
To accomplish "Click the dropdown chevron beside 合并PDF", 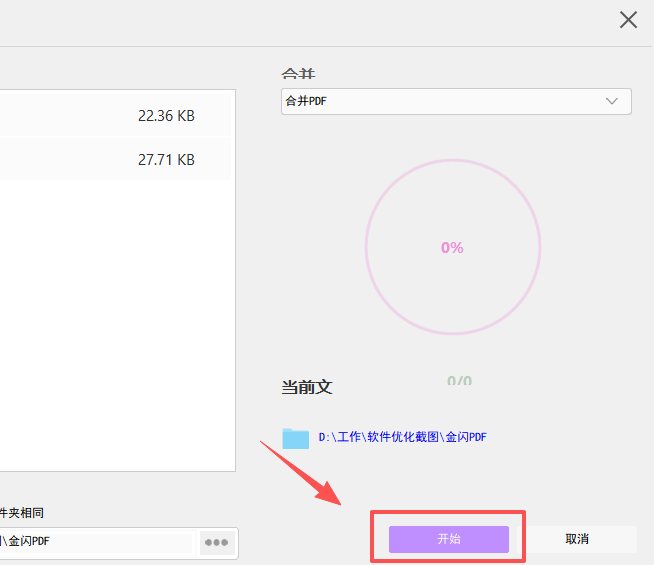I will (612, 101).
